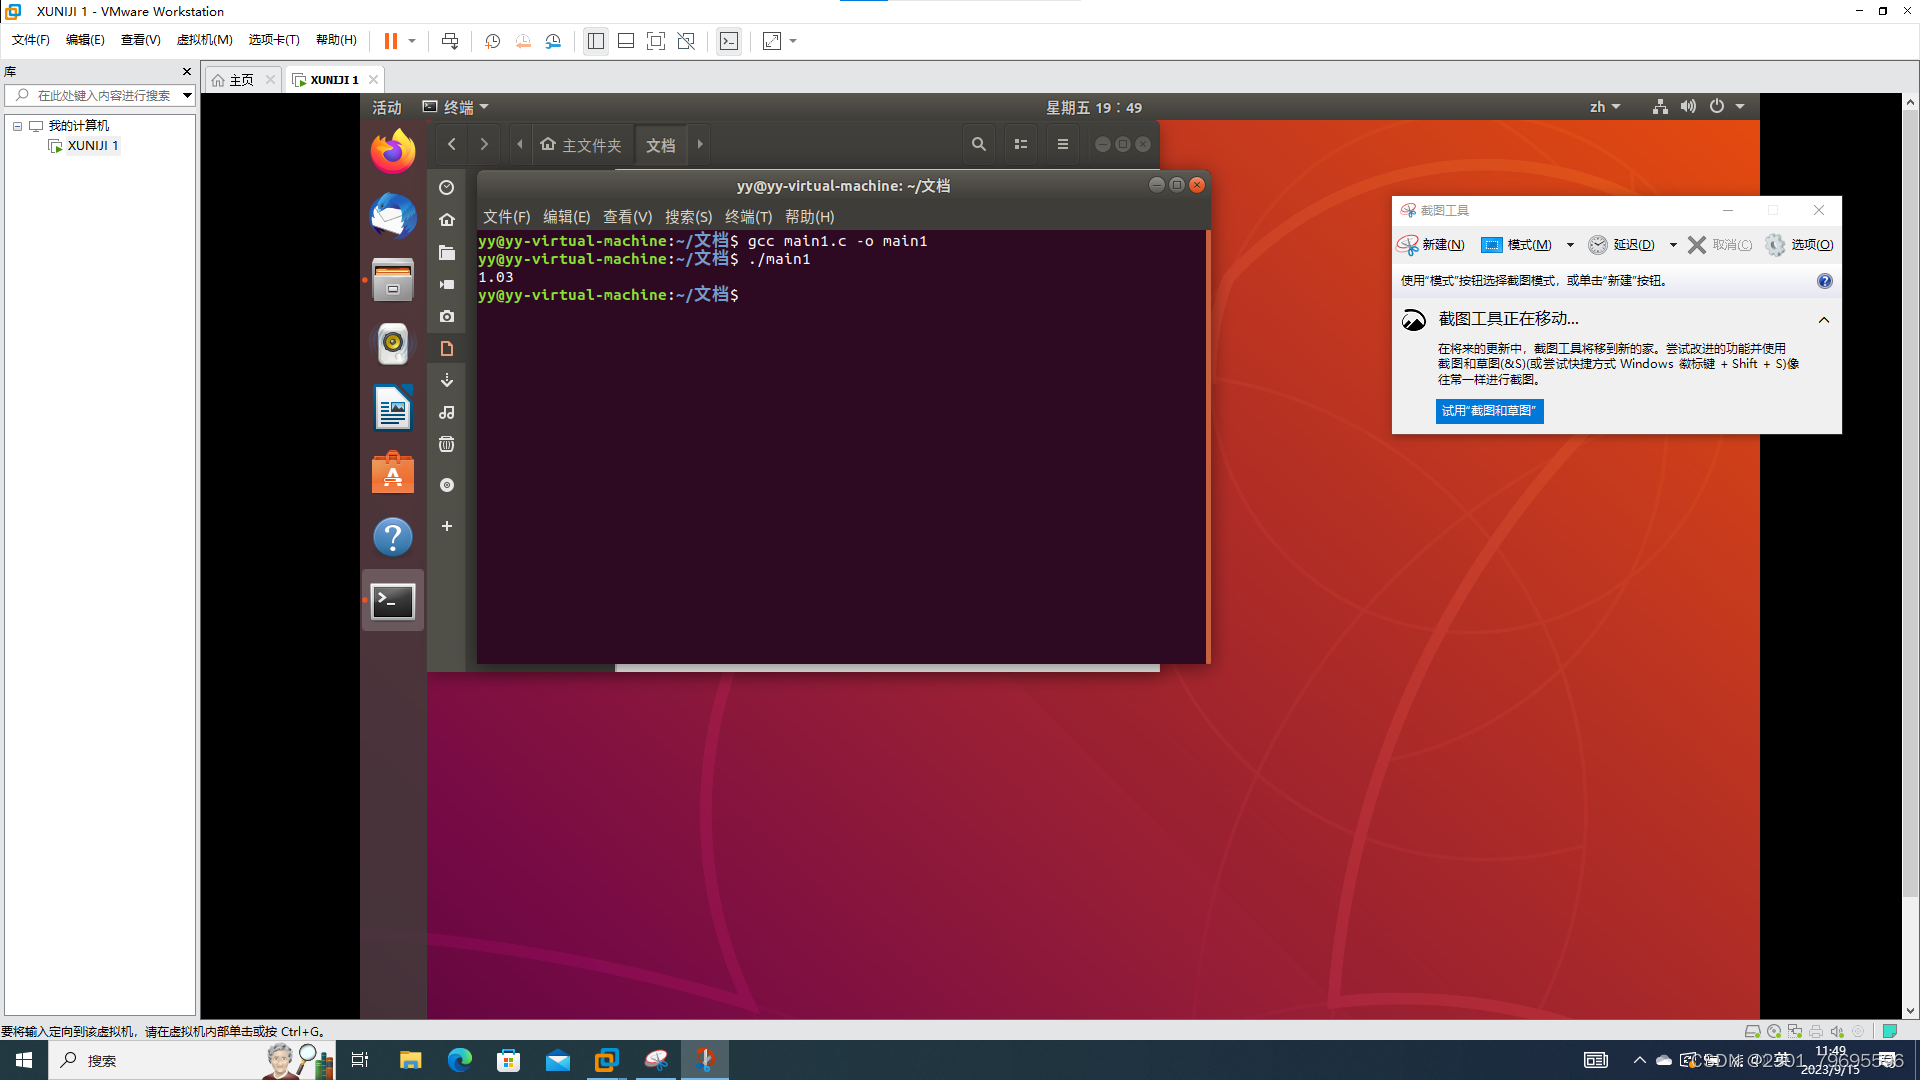This screenshot has width=1920, height=1080.
Task: Toggle file manager list/grid view icon
Action: click(x=1021, y=145)
